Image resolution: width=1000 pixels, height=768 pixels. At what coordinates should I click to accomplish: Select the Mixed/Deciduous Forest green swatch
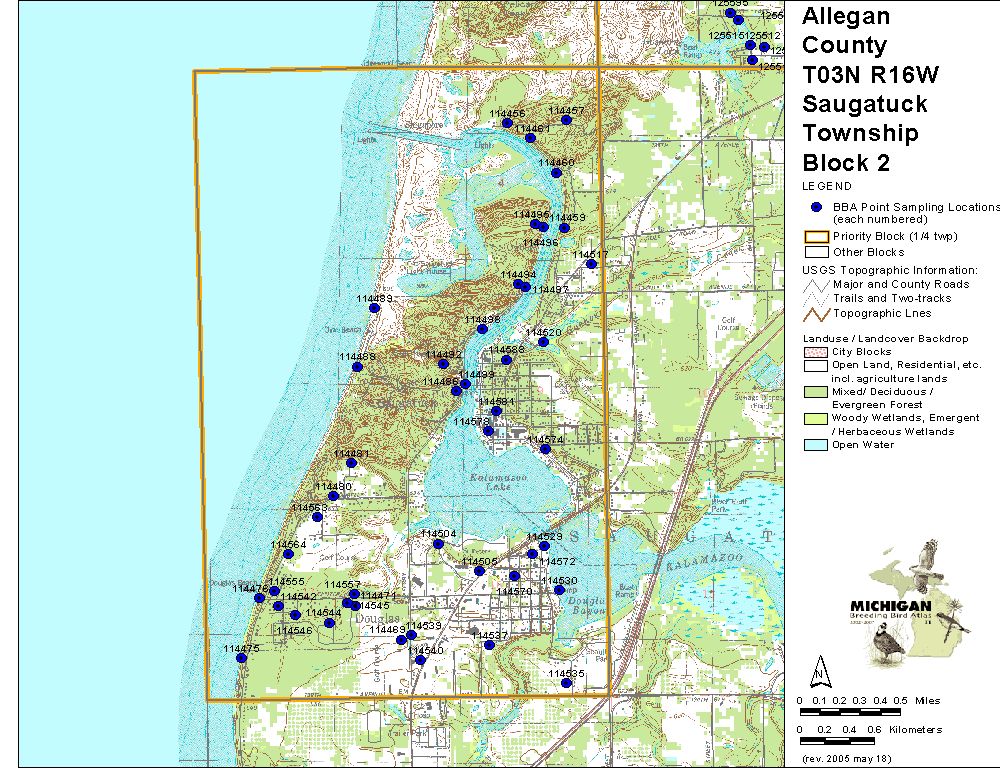point(816,392)
